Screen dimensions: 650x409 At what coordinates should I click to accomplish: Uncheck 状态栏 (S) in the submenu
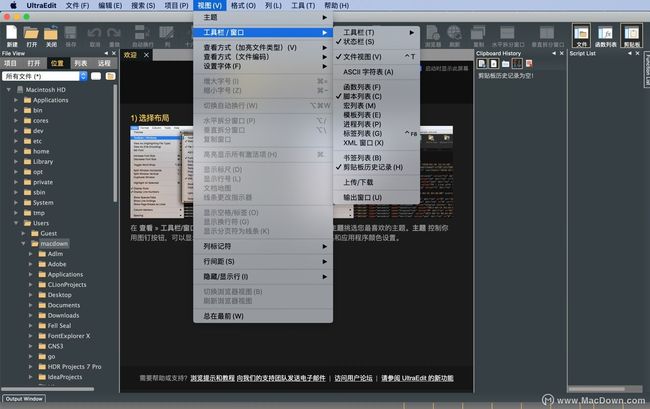click(x=376, y=42)
